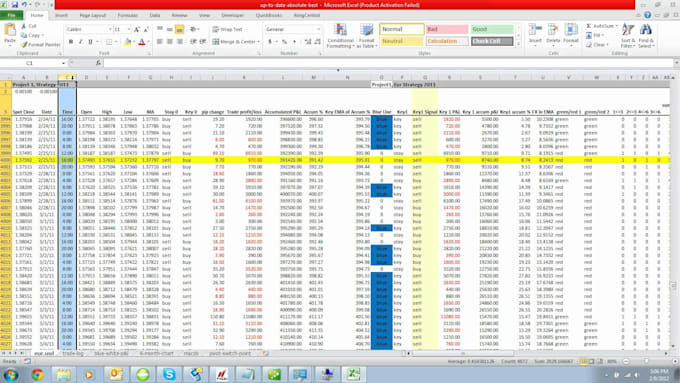Toggle italic formatting
Viewport: 680px width, 383px height.
(80, 42)
